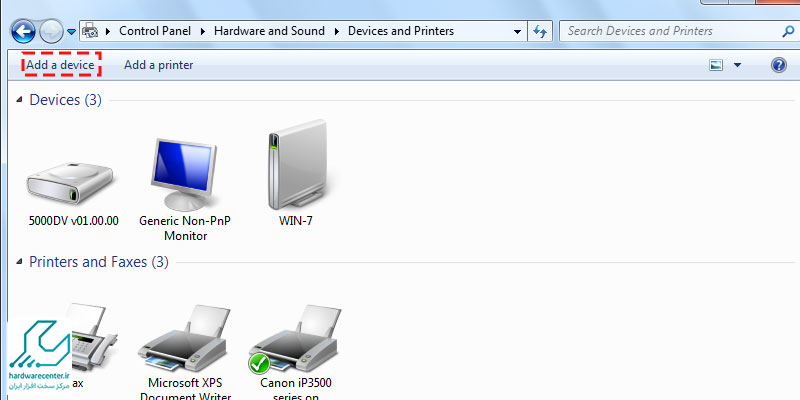Image resolution: width=800 pixels, height=400 pixels.
Task: Select the WIN-7 computer device icon
Action: click(x=297, y=165)
